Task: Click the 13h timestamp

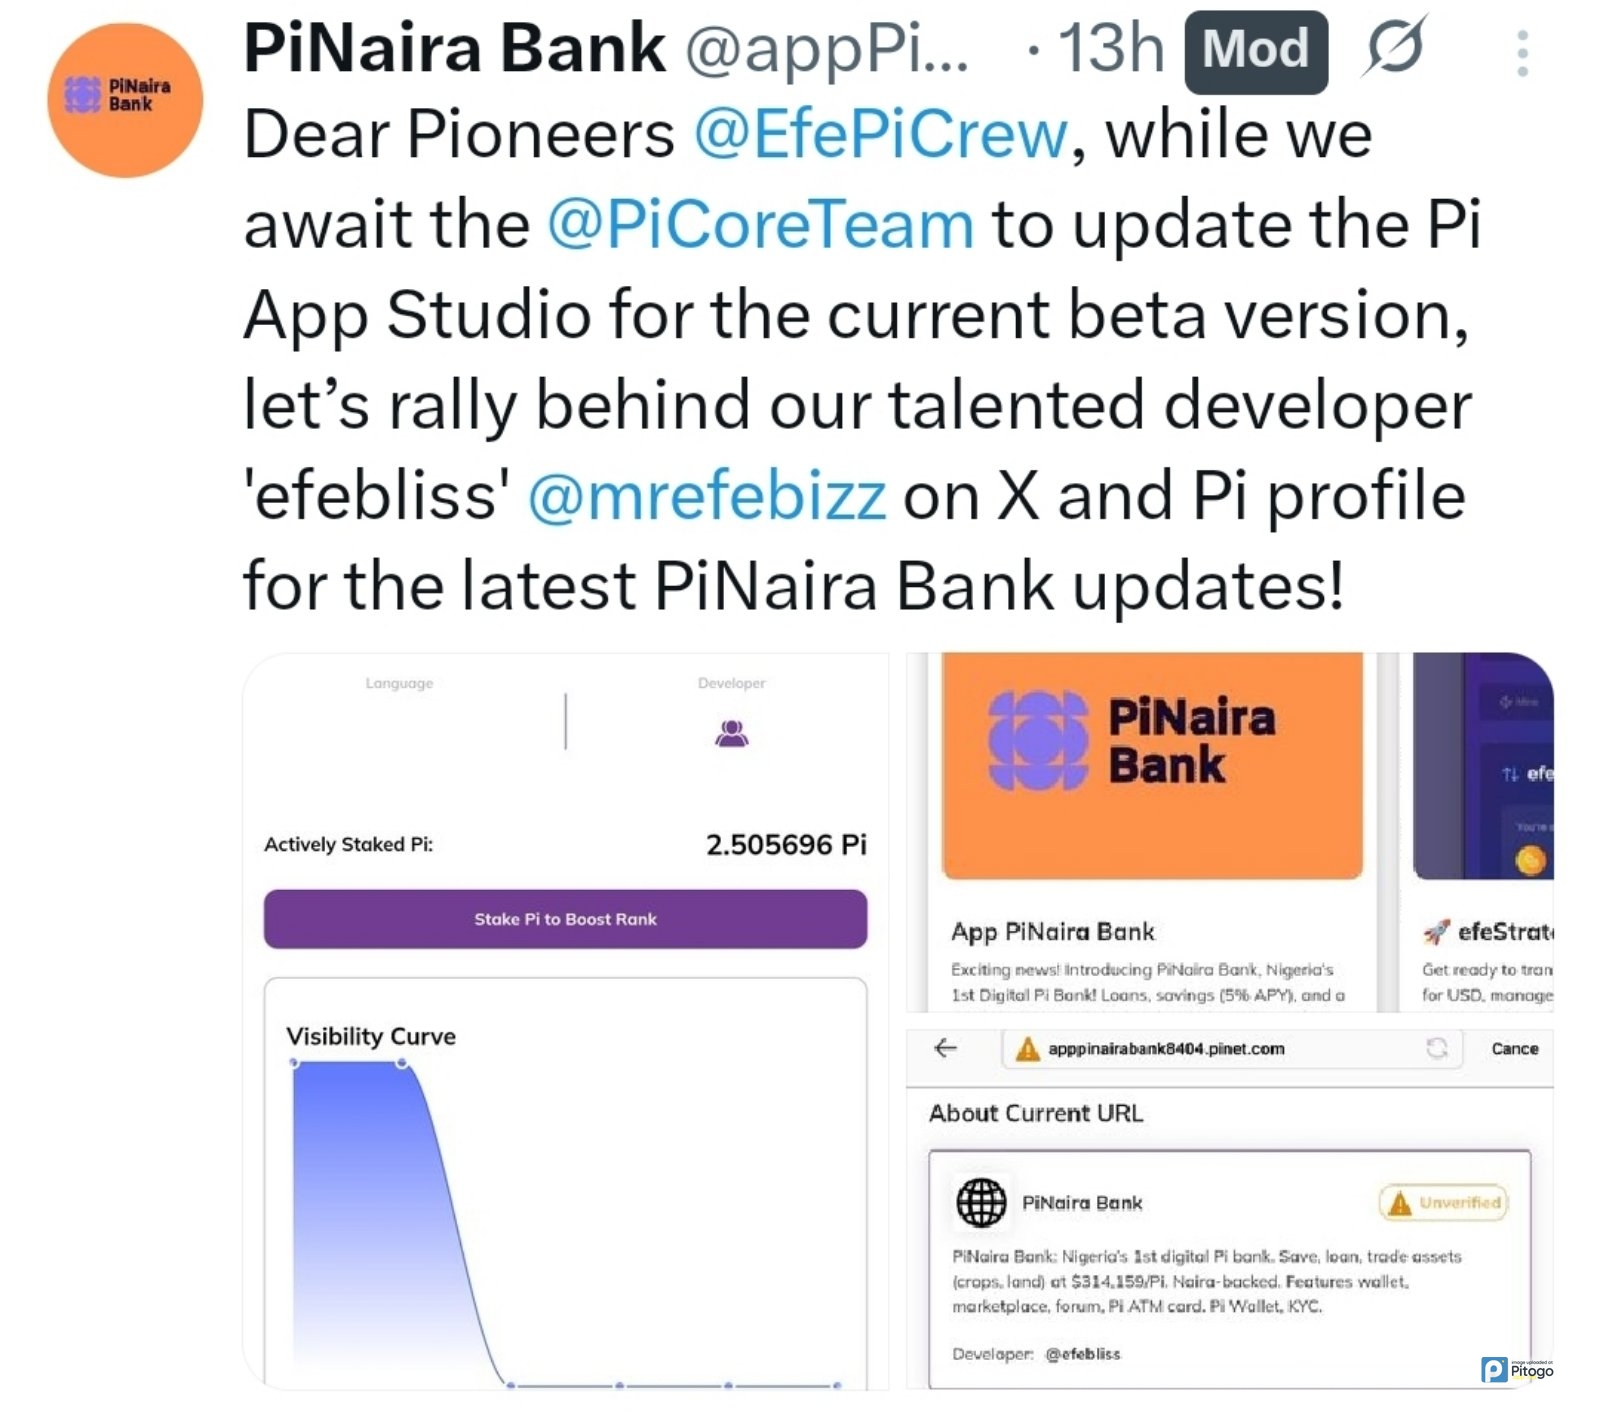Action: pos(1111,48)
